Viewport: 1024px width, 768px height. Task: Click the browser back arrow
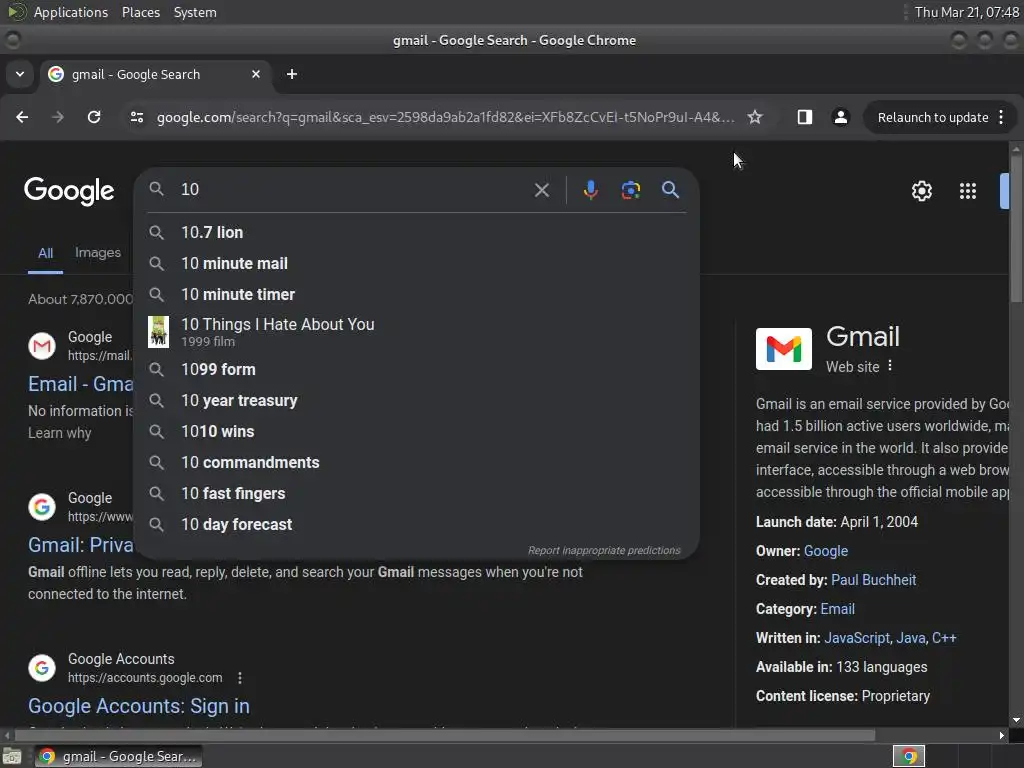point(22,117)
